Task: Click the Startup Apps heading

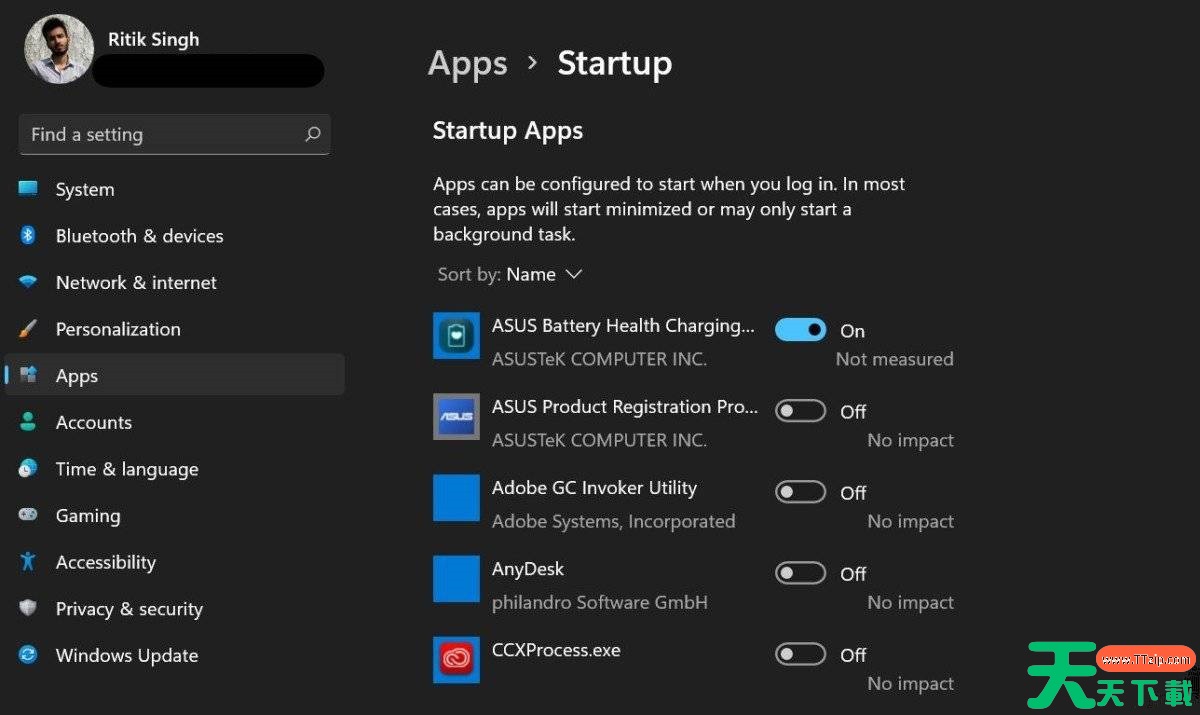Action: click(x=507, y=131)
